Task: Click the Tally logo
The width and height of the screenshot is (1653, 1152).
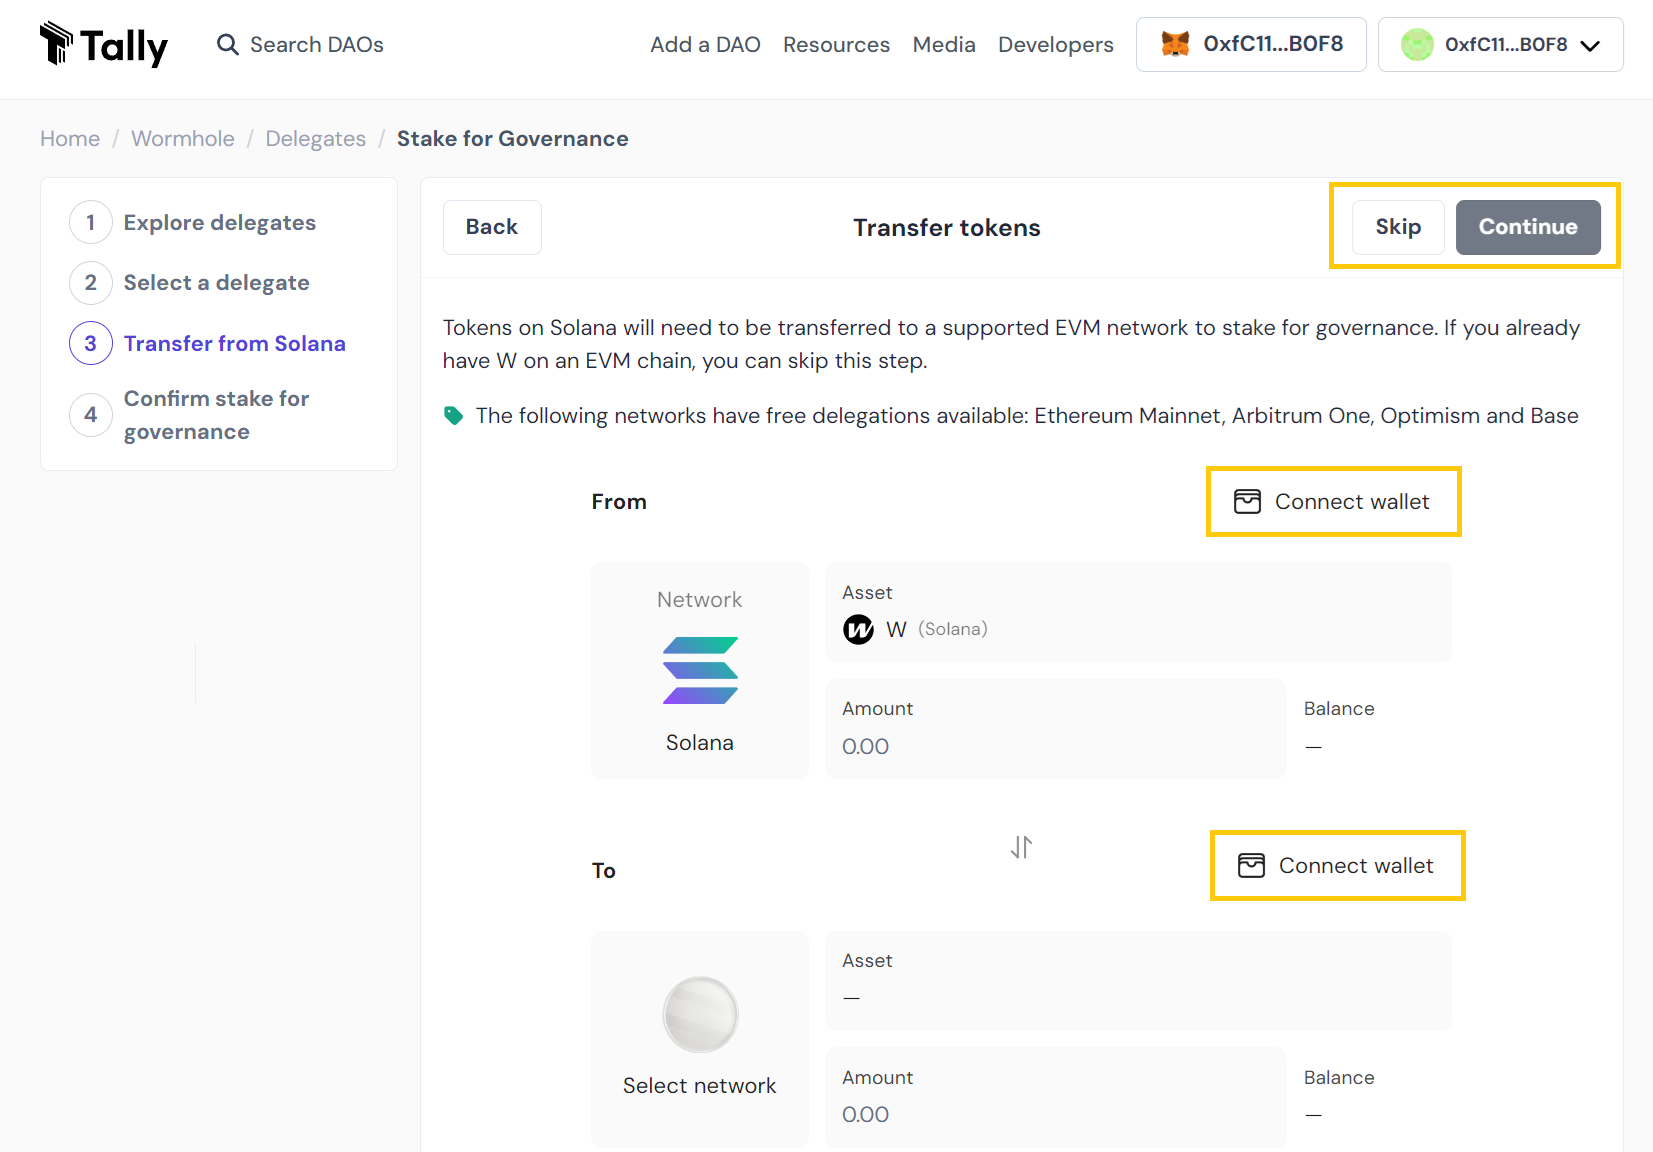Action: [104, 44]
